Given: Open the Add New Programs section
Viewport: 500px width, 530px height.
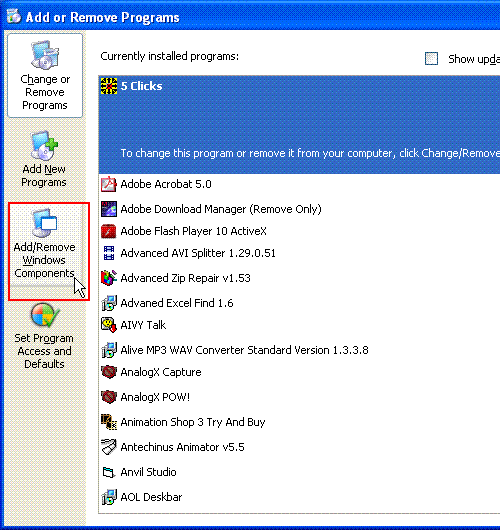Looking at the screenshot, I should pyautogui.click(x=44, y=159).
